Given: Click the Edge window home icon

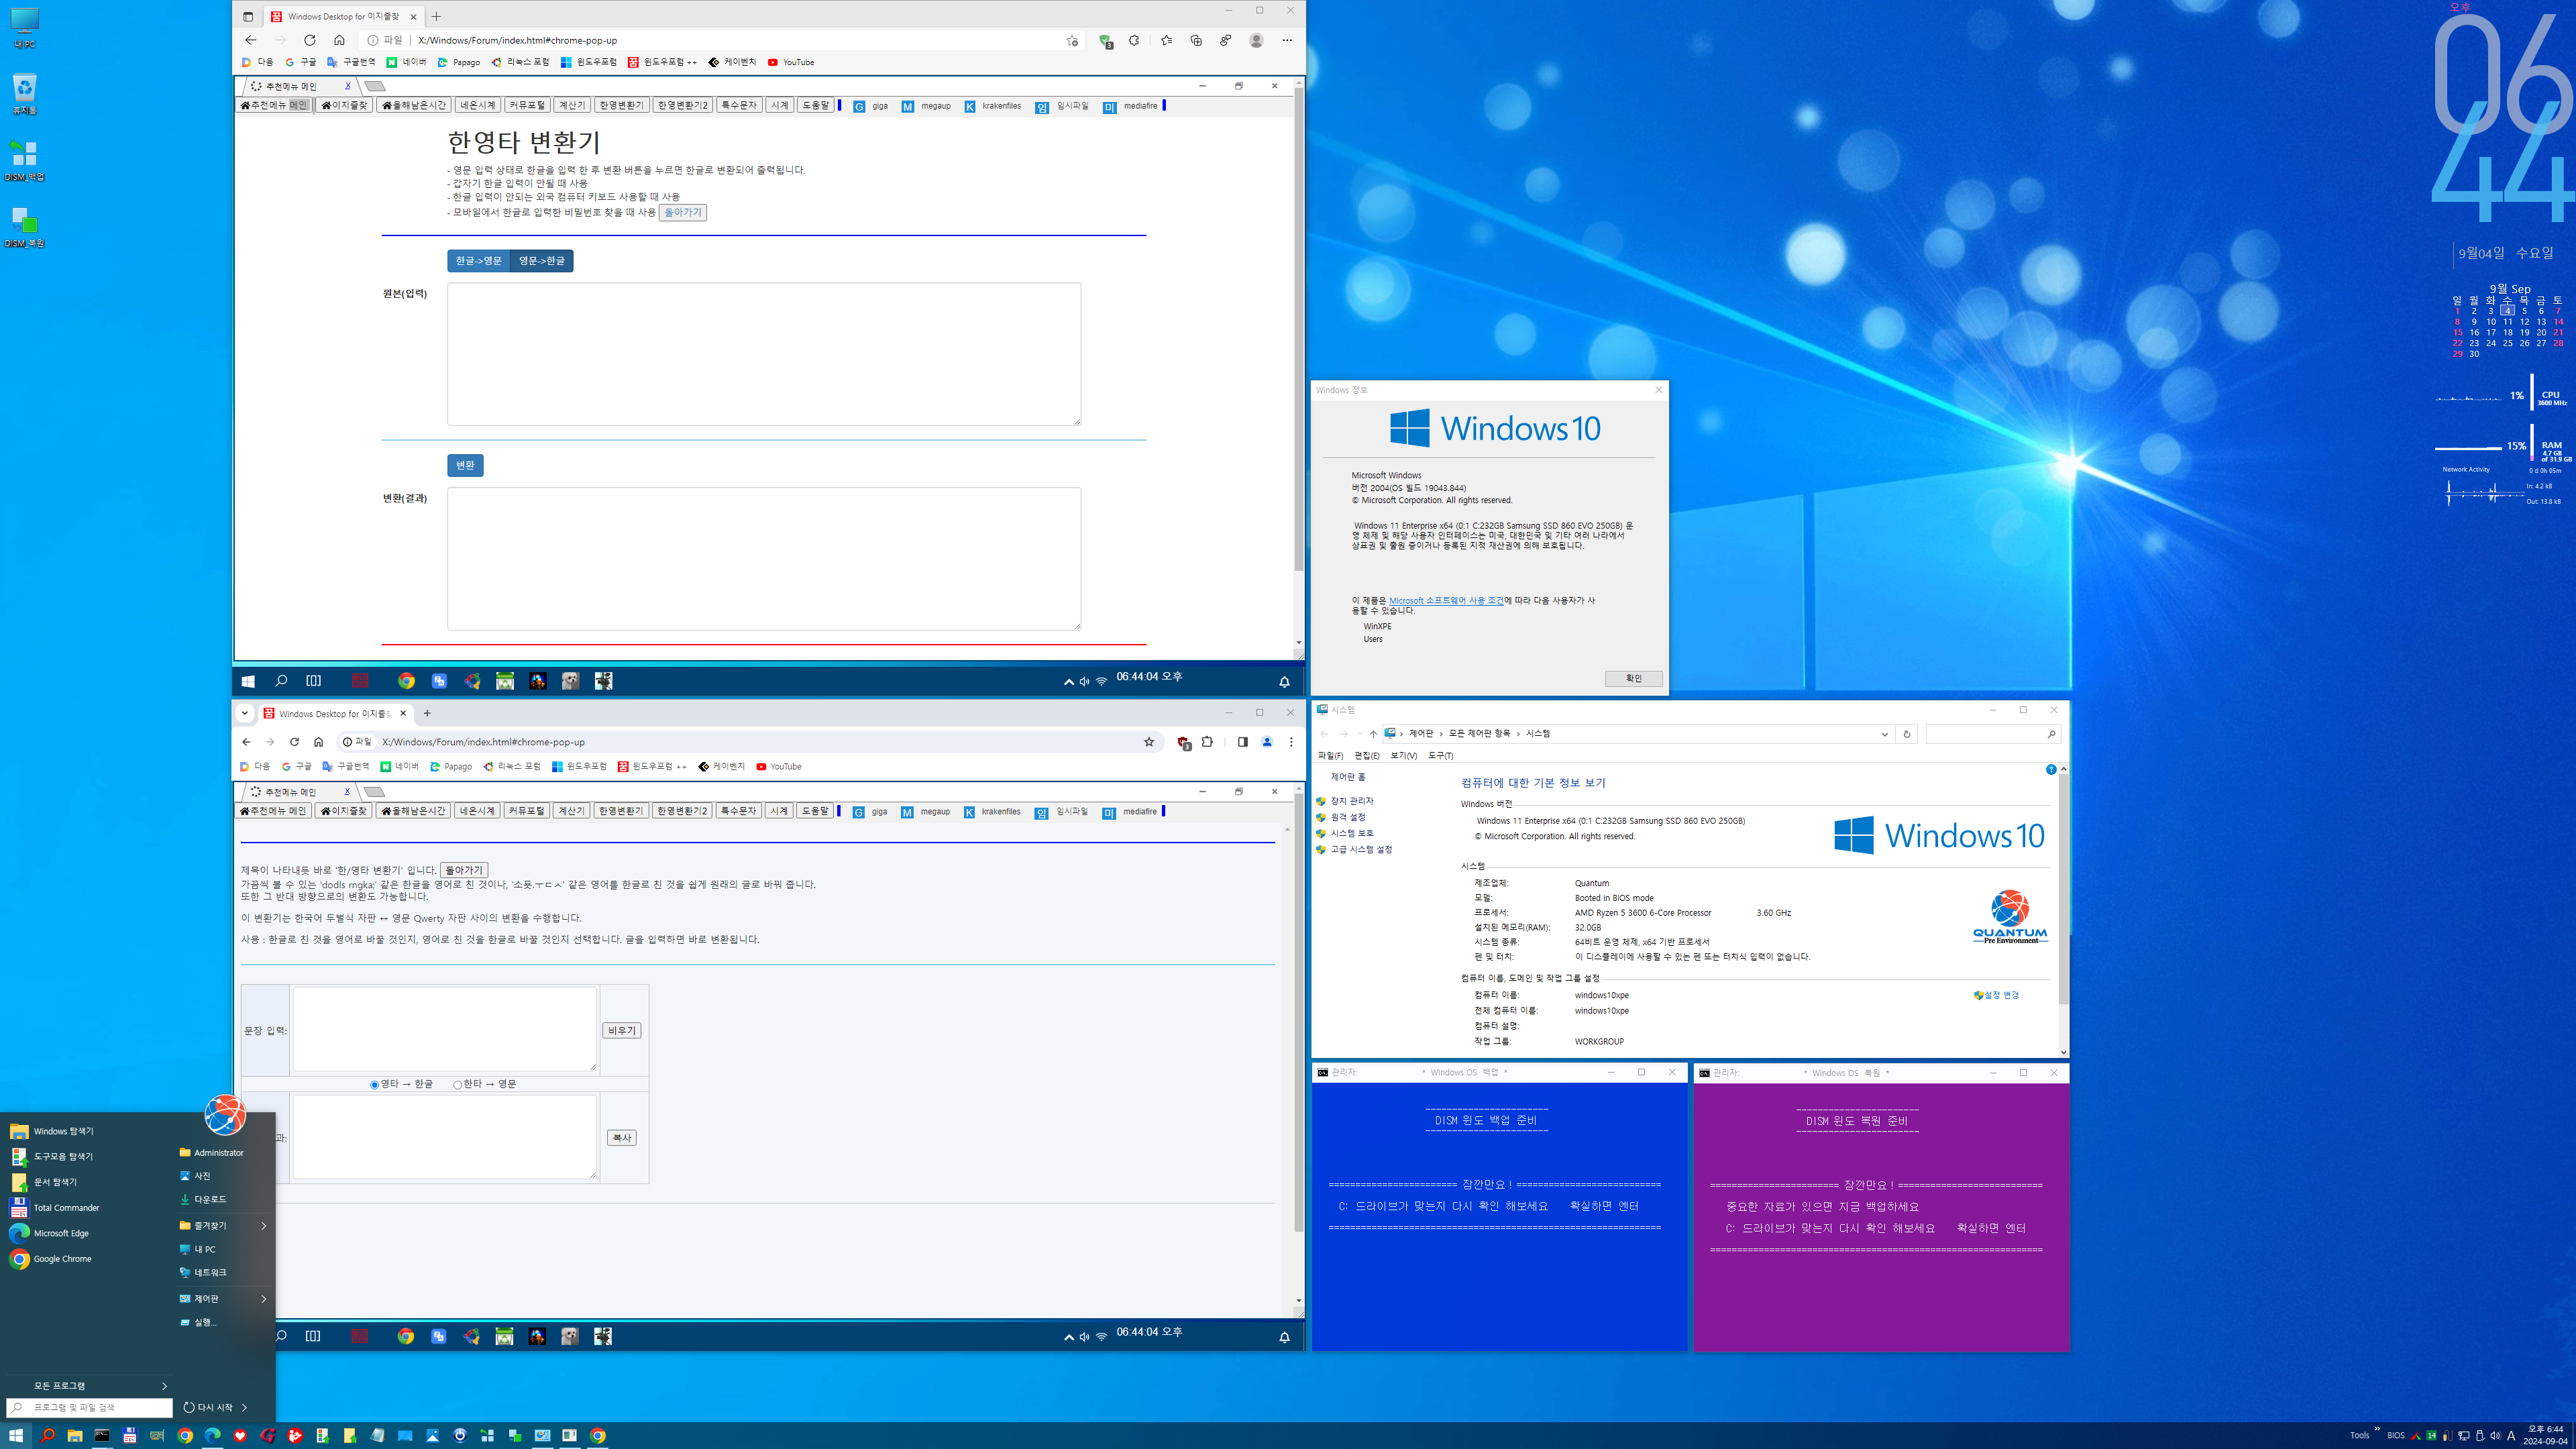Looking at the screenshot, I should click(339, 40).
